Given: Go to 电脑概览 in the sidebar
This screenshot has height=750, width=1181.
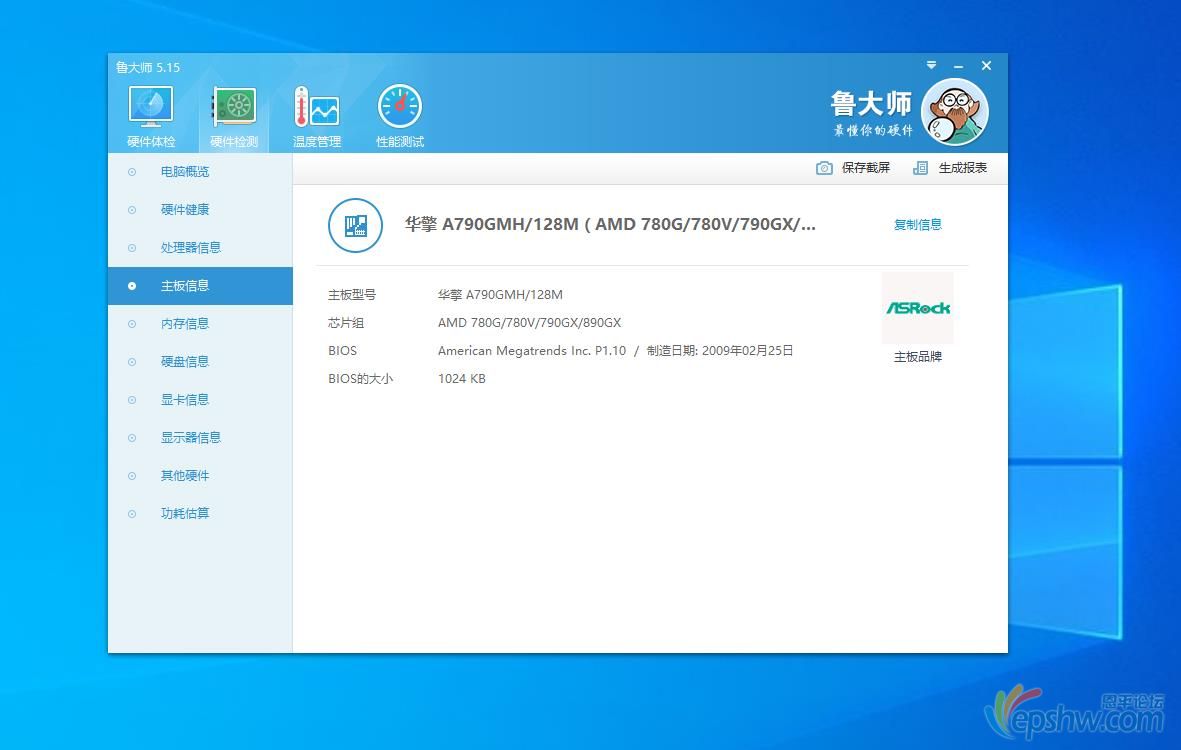Looking at the screenshot, I should 200,172.
